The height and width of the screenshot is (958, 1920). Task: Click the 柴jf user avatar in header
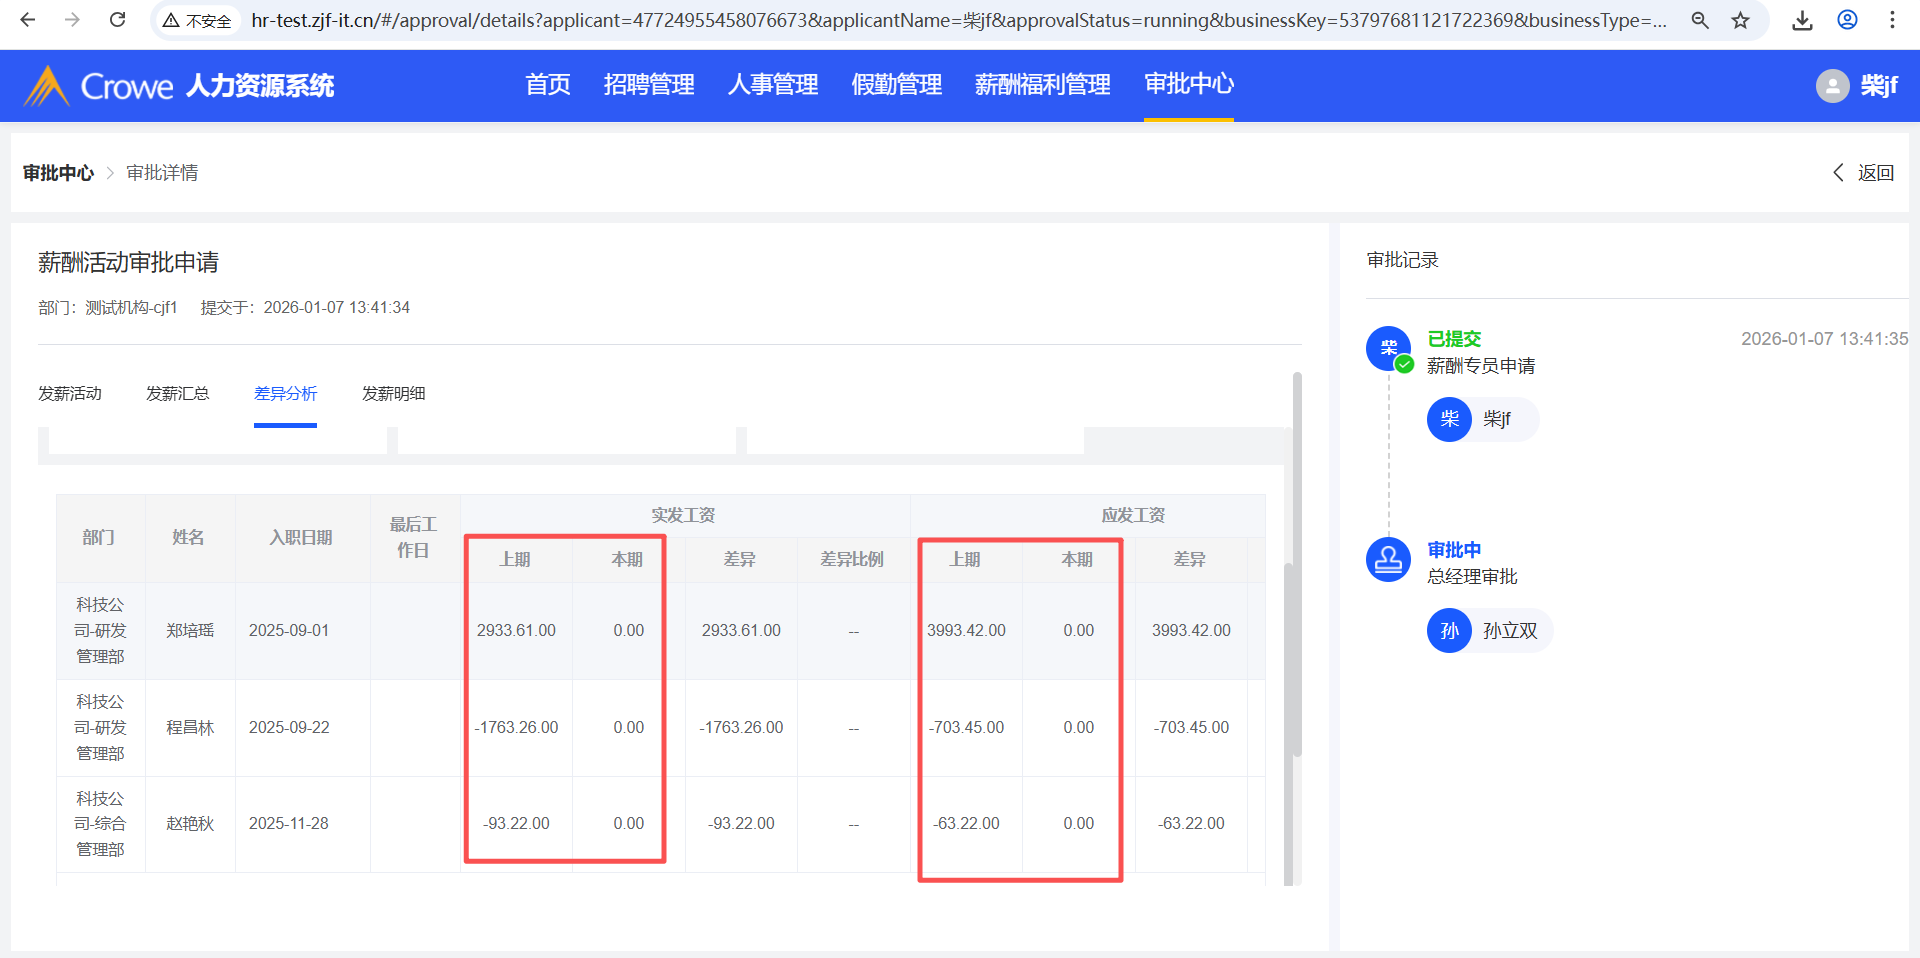1832,86
